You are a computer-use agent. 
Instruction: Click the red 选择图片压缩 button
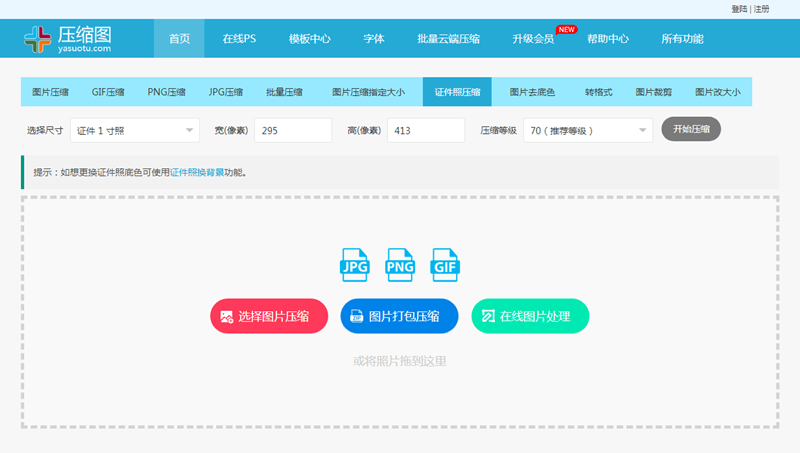coord(269,316)
